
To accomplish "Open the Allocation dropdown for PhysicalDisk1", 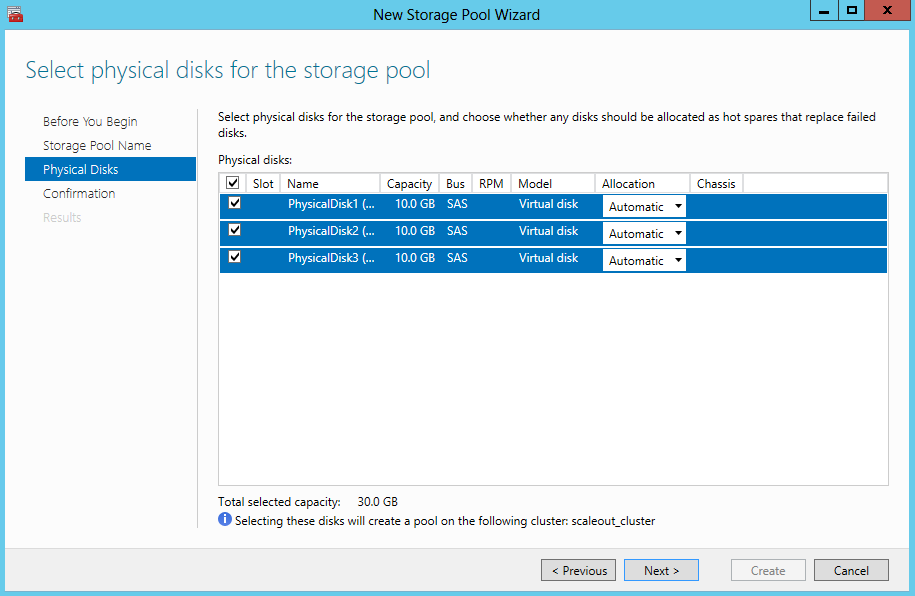I will point(644,207).
